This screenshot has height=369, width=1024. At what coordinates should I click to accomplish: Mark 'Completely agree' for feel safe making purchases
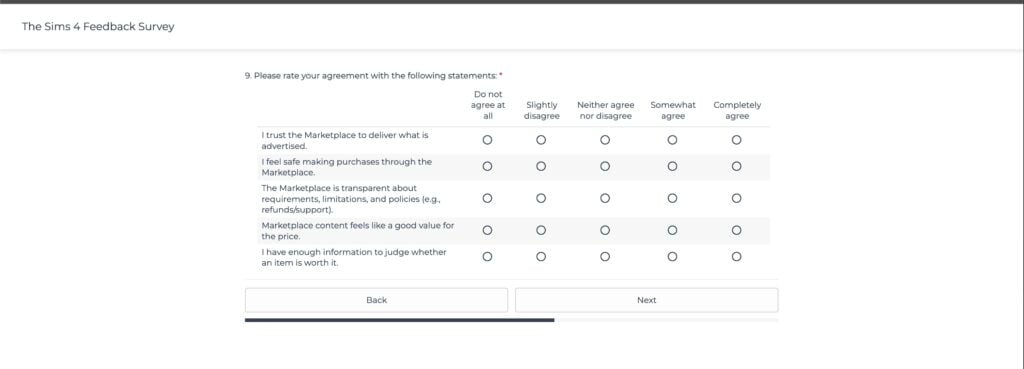[736, 167]
